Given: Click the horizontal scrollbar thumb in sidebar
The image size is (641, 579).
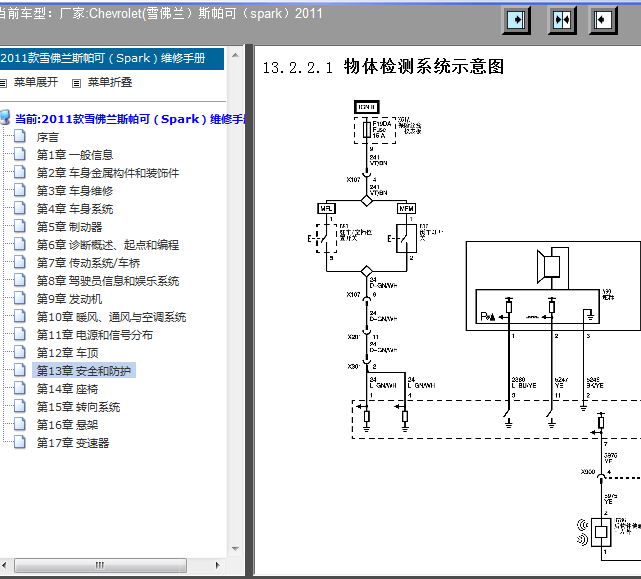Looking at the screenshot, I should [101, 565].
